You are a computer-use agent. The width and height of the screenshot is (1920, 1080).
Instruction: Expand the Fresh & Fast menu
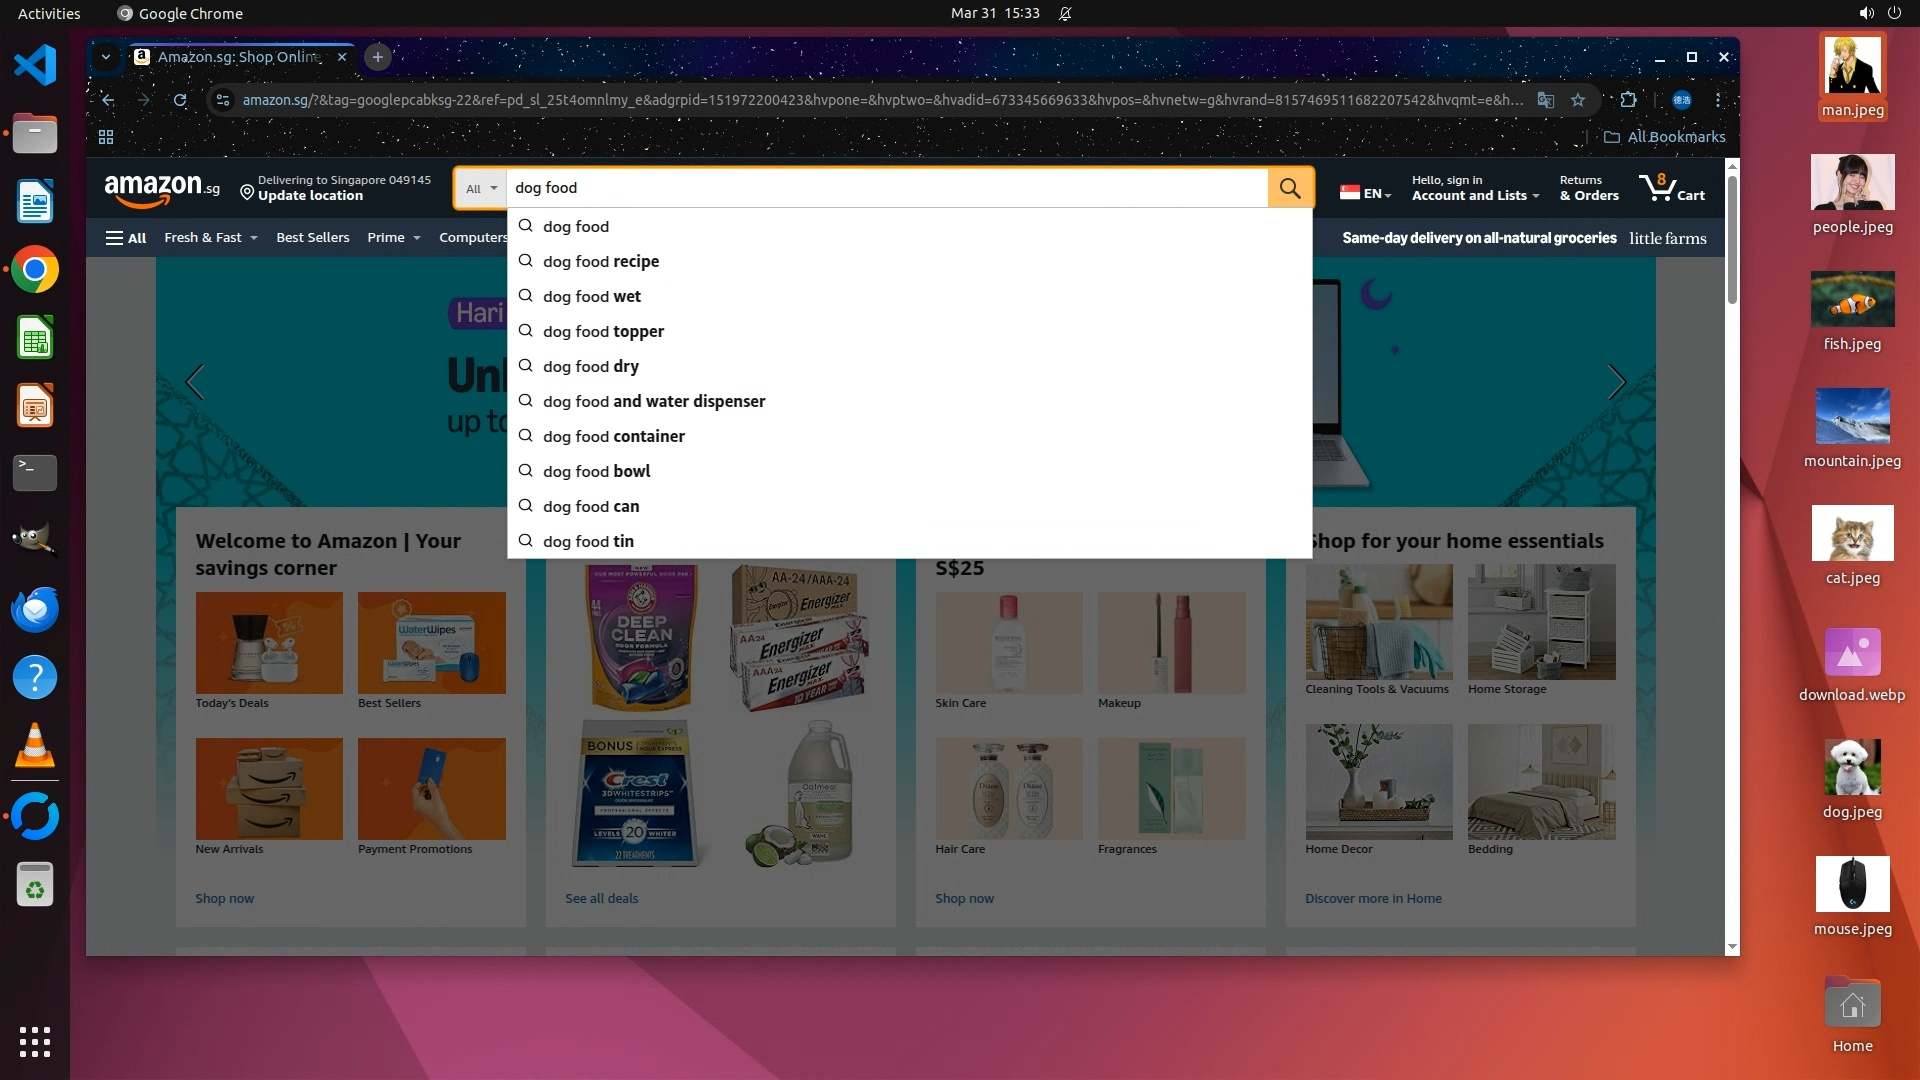coord(210,238)
